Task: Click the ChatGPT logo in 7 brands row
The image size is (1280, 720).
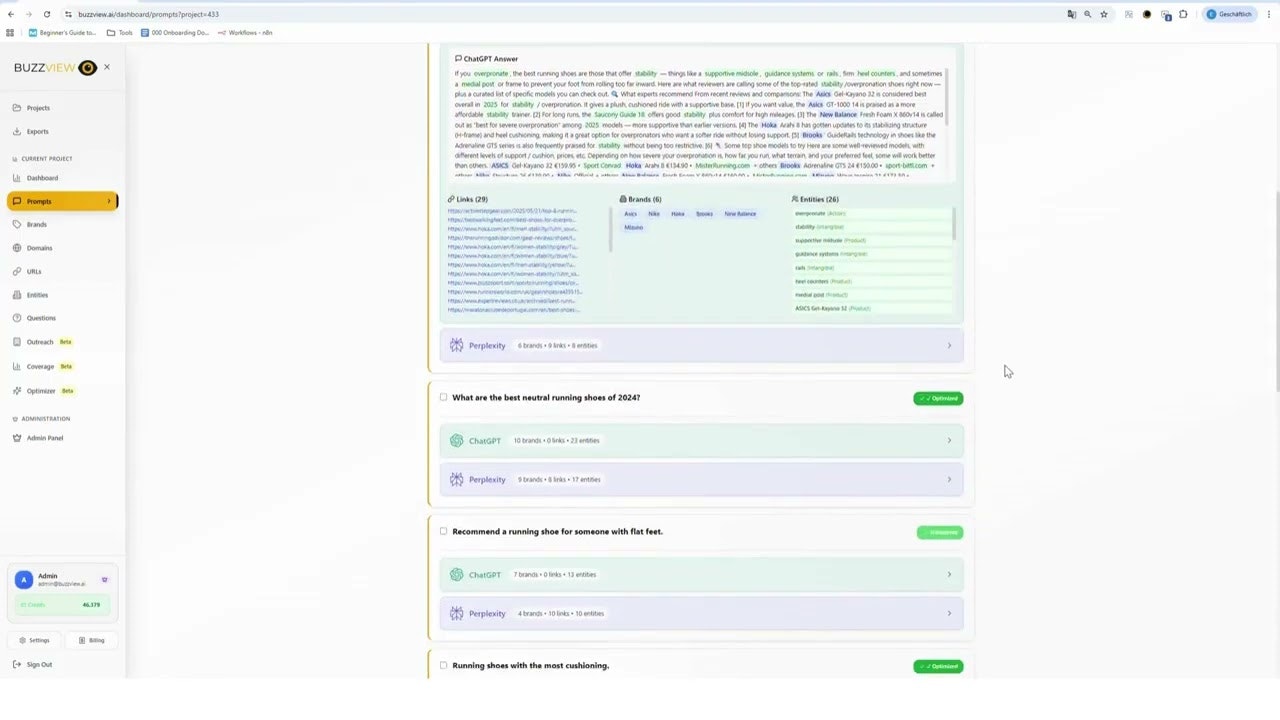Action: point(456,574)
